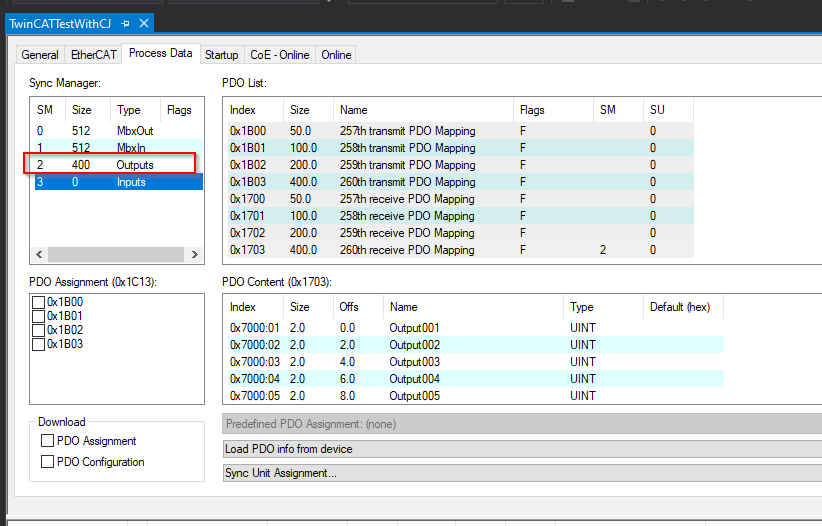Select PDO content entry Output005

(x=474, y=396)
